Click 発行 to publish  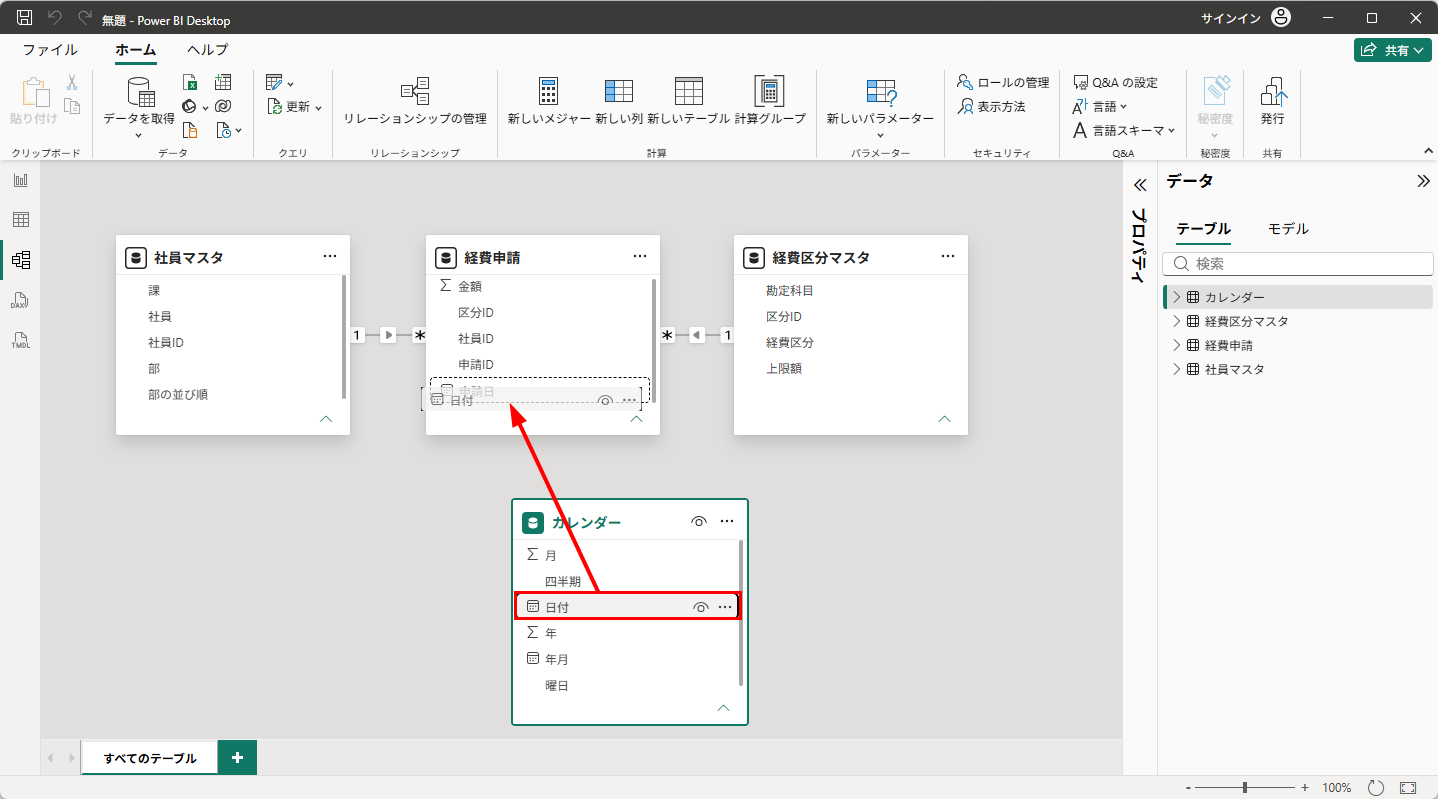pos(1272,103)
